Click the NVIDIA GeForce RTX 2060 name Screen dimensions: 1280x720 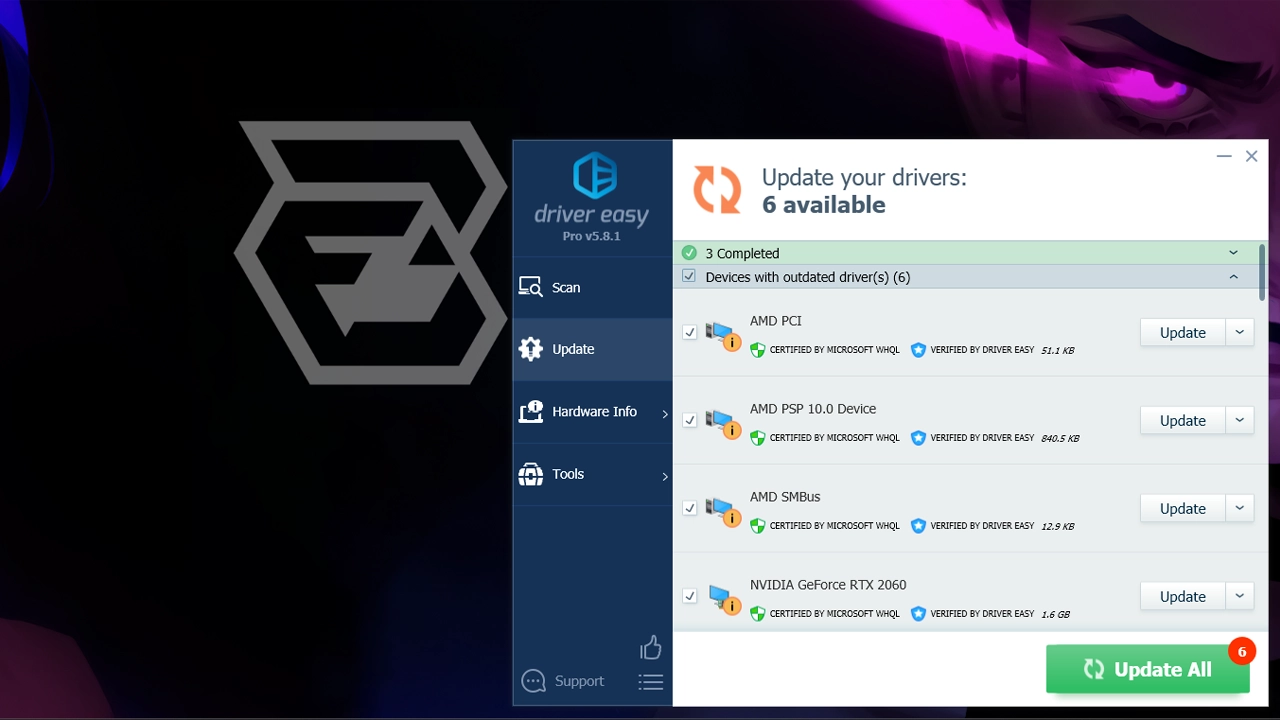(828, 585)
